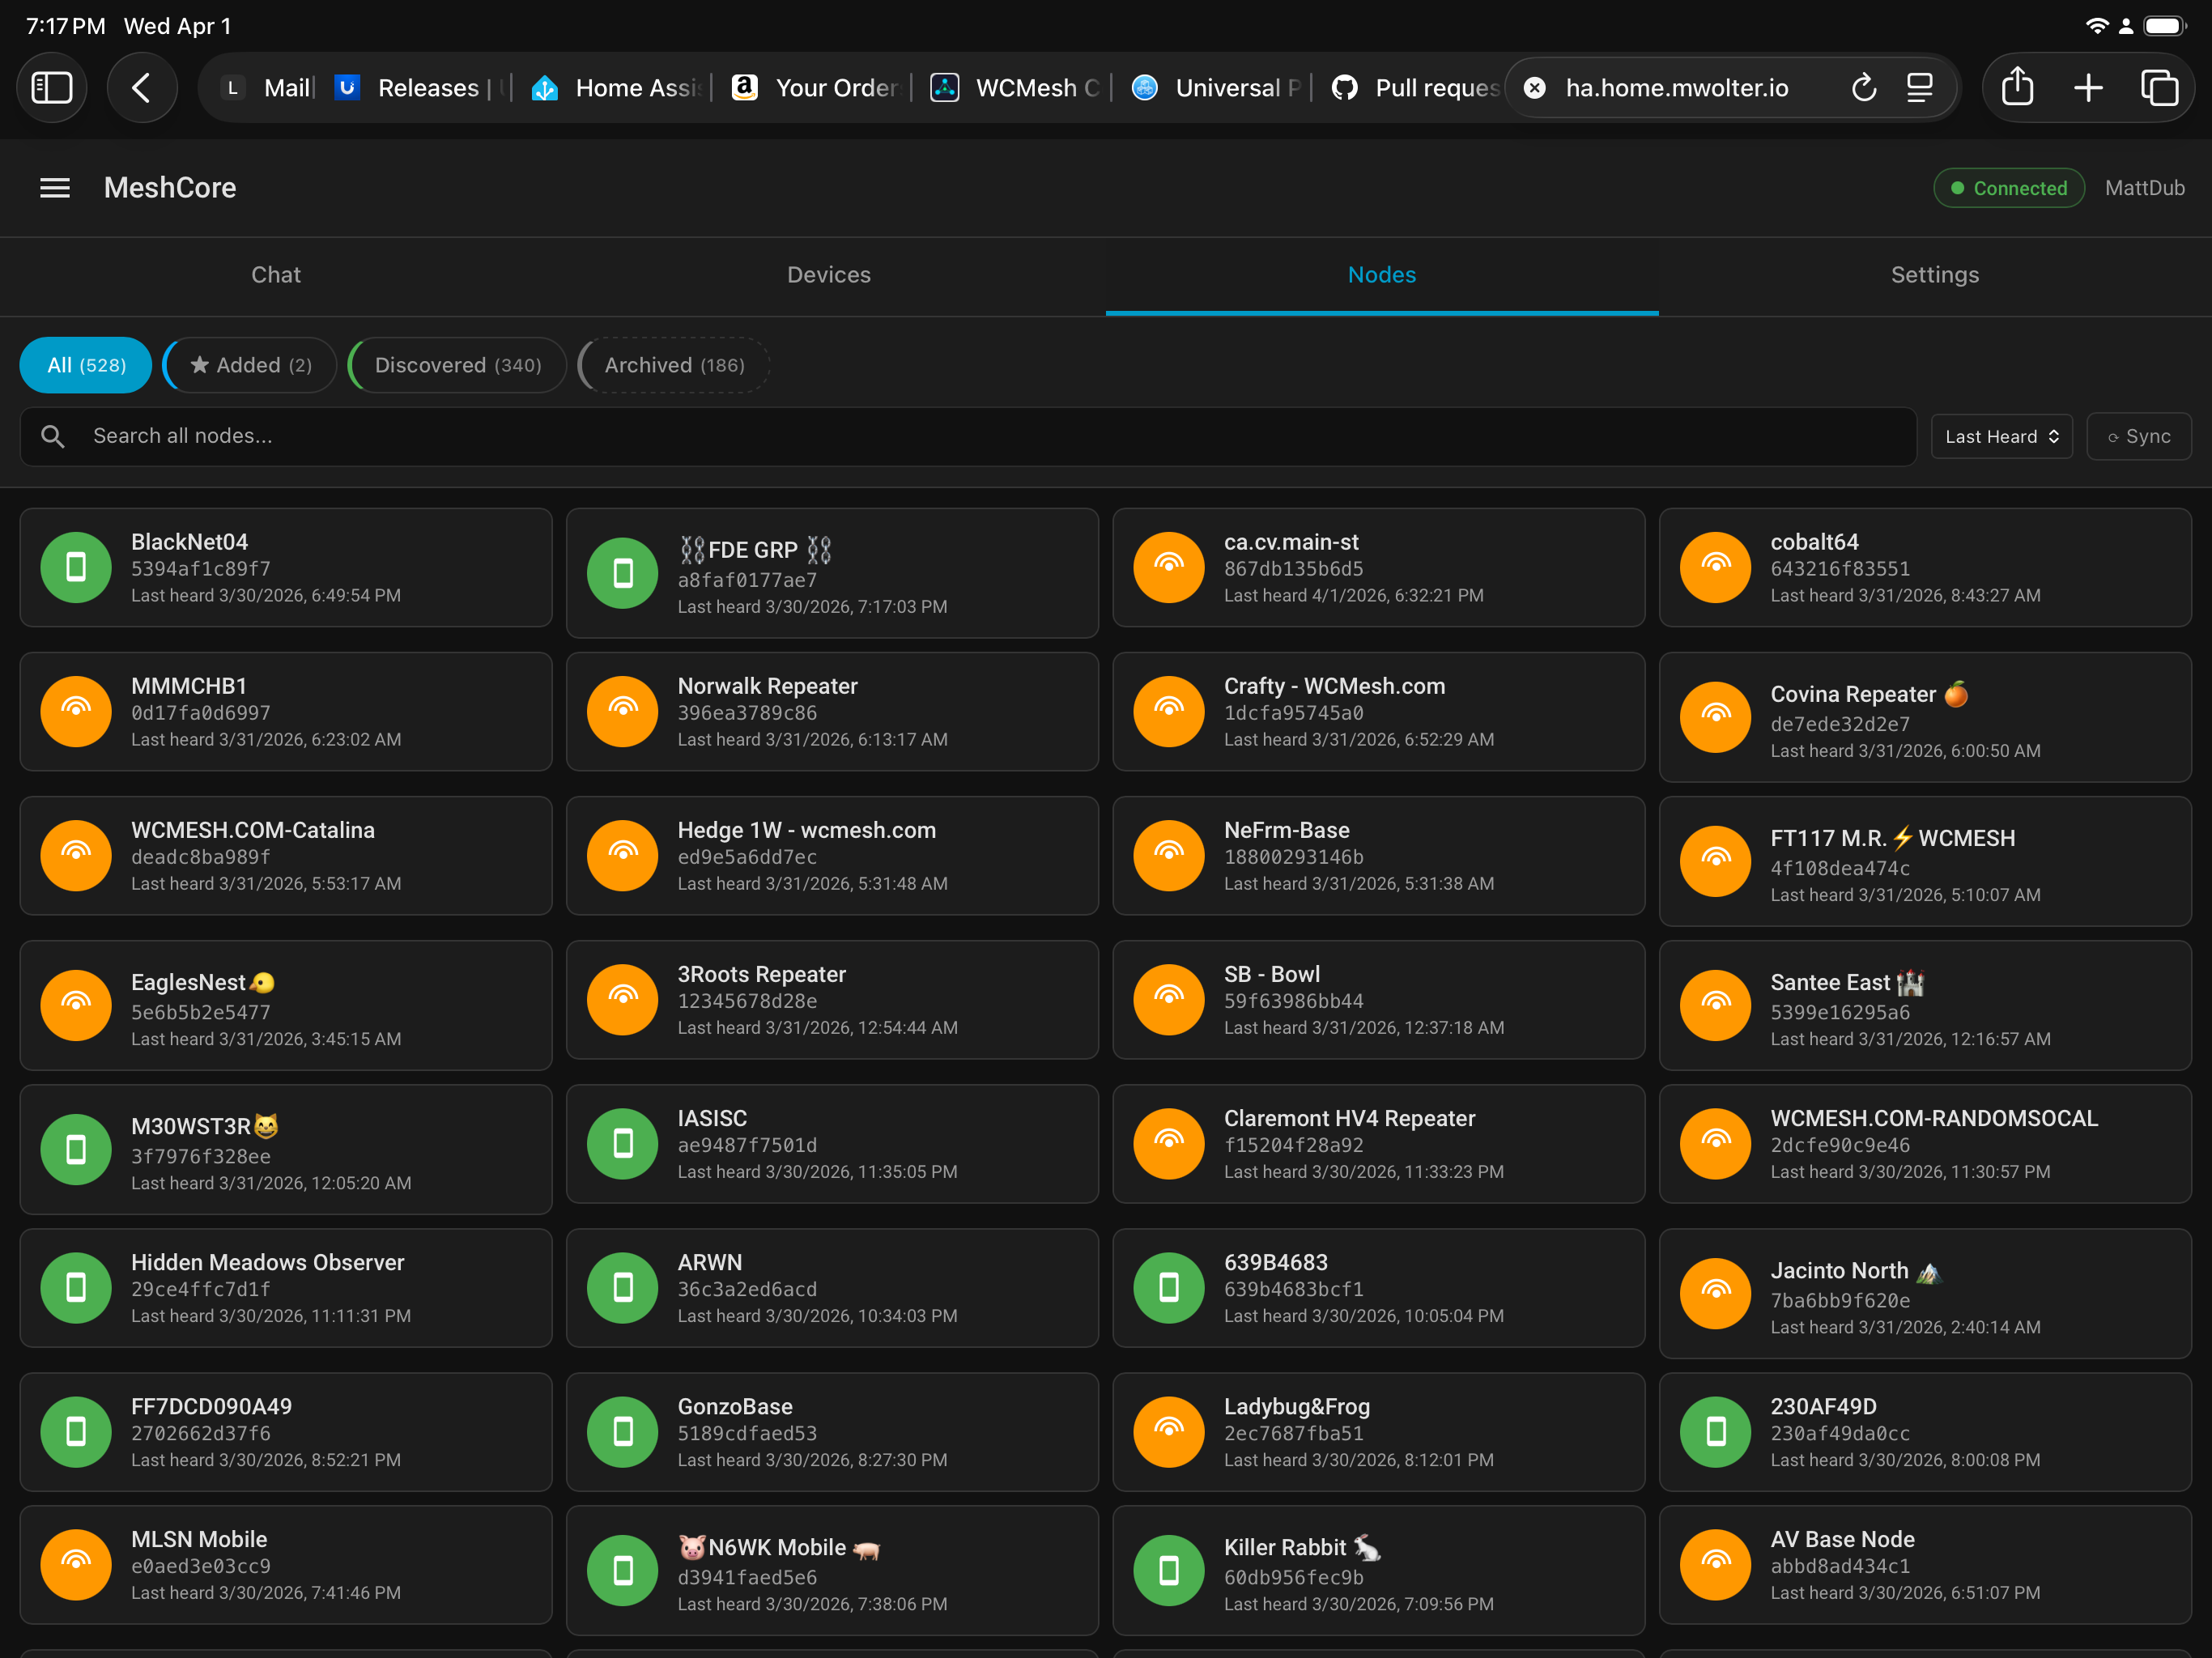Image resolution: width=2212 pixels, height=1658 pixels.
Task: Go back with the browser back arrow
Action: (x=142, y=88)
